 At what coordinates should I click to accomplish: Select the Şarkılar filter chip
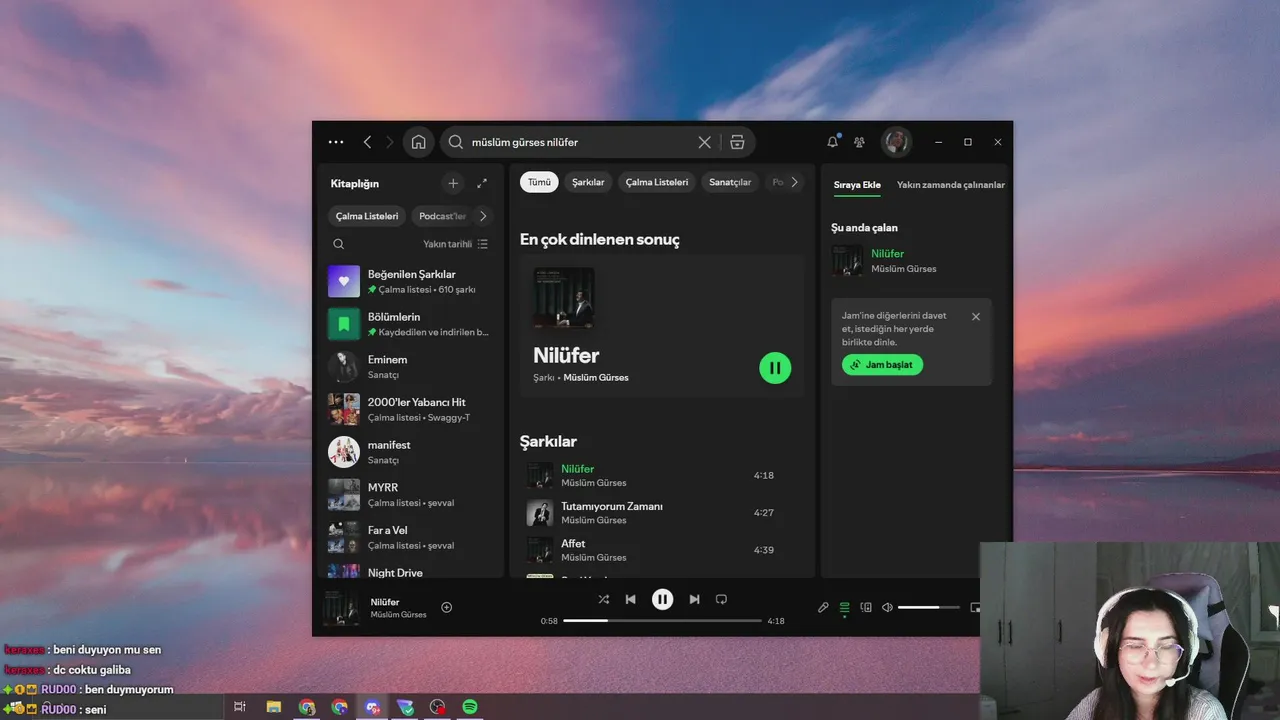(588, 182)
